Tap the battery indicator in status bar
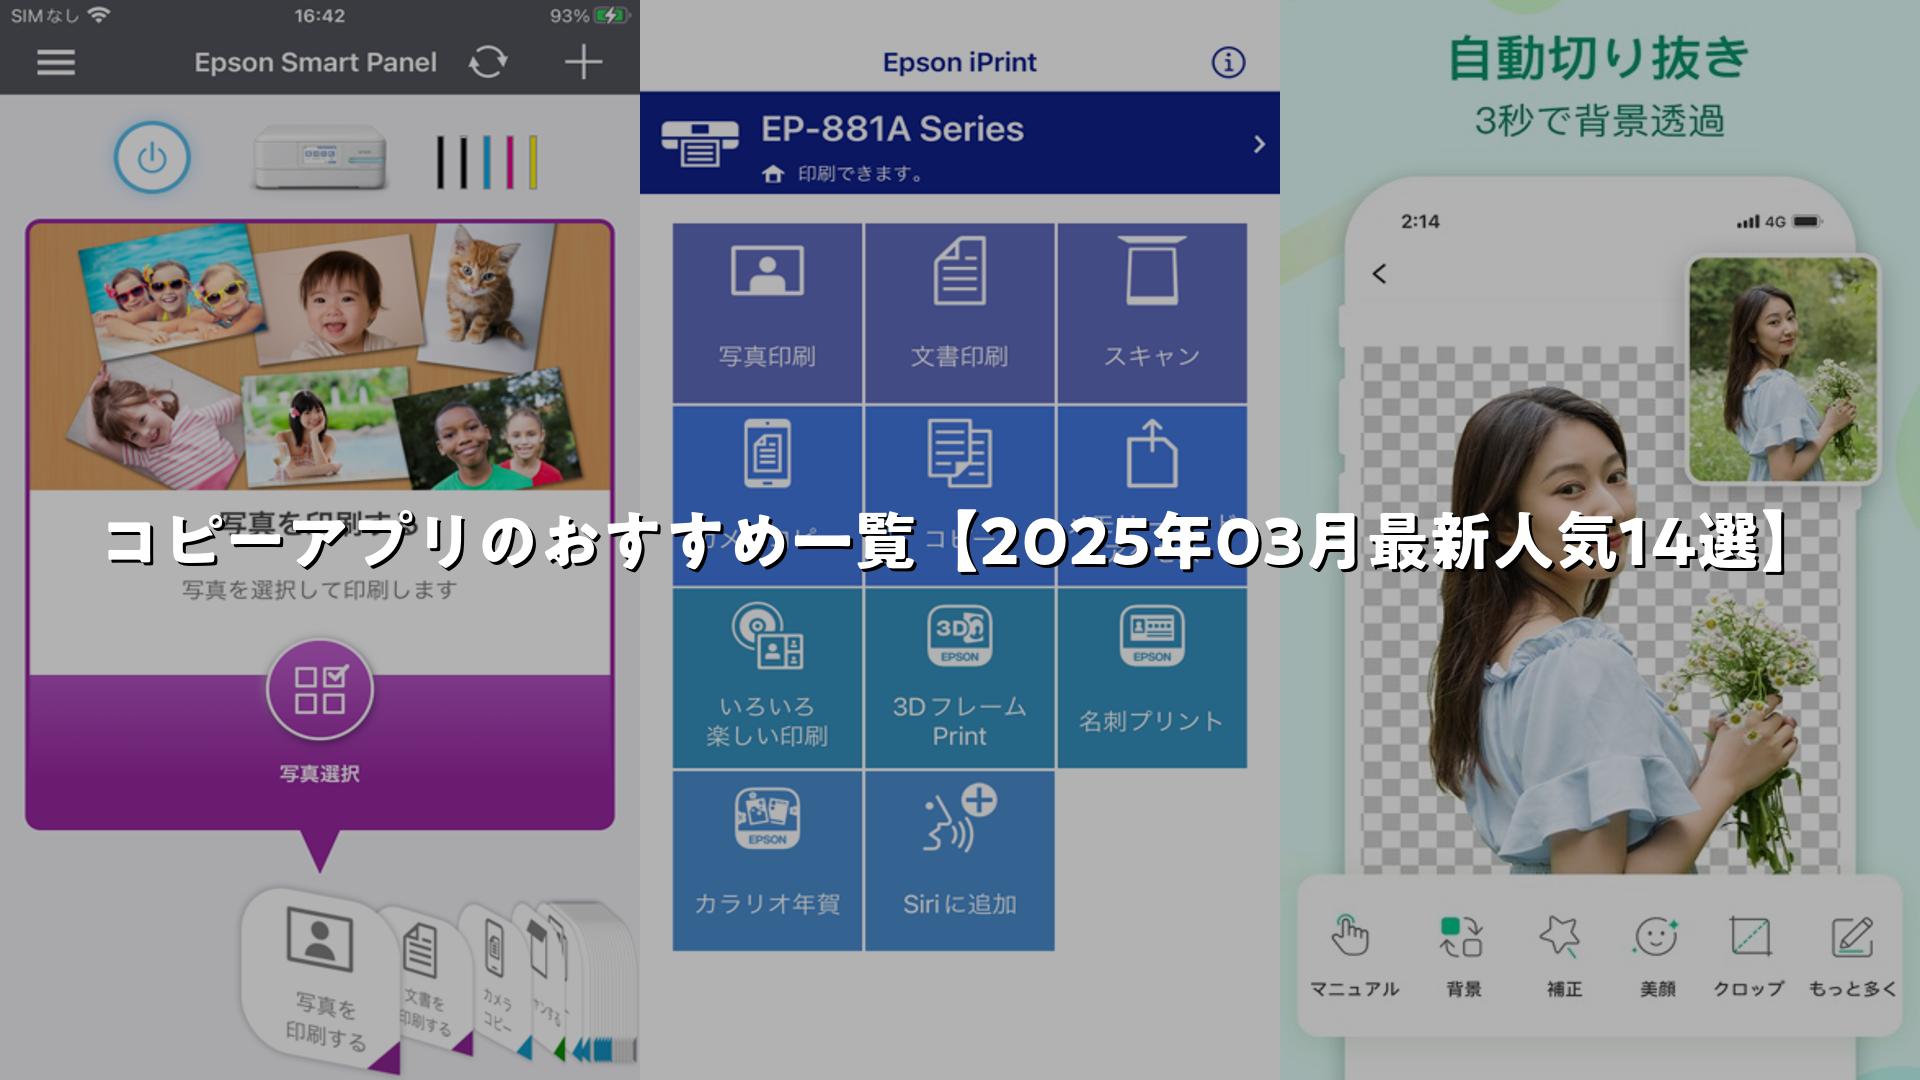1920x1080 pixels. pyautogui.click(x=612, y=16)
